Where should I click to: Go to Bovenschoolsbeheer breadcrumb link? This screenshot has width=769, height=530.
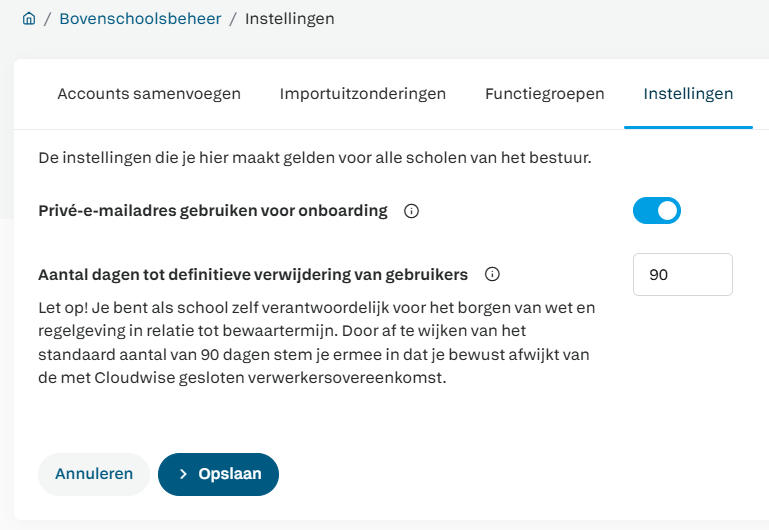click(x=140, y=19)
